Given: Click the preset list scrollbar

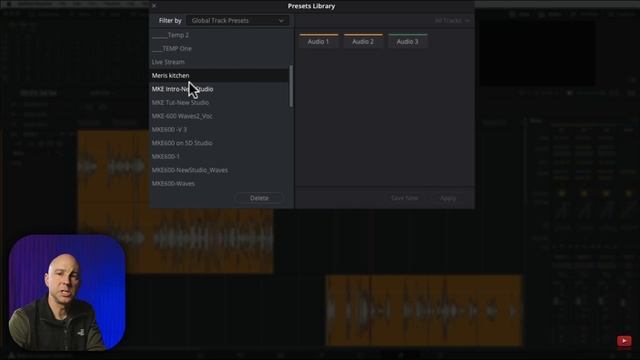Looking at the screenshot, I should pyautogui.click(x=291, y=86).
